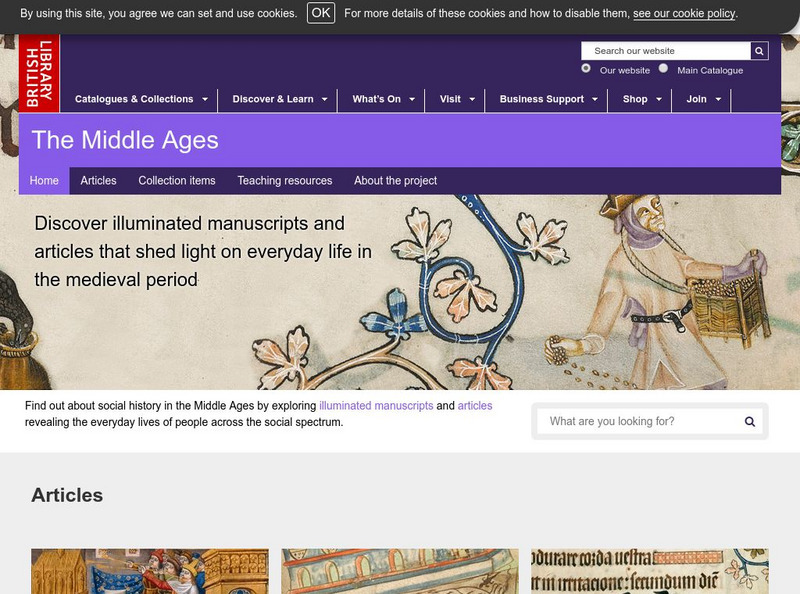Dismiss the cookie notice with OK

(x=319, y=12)
